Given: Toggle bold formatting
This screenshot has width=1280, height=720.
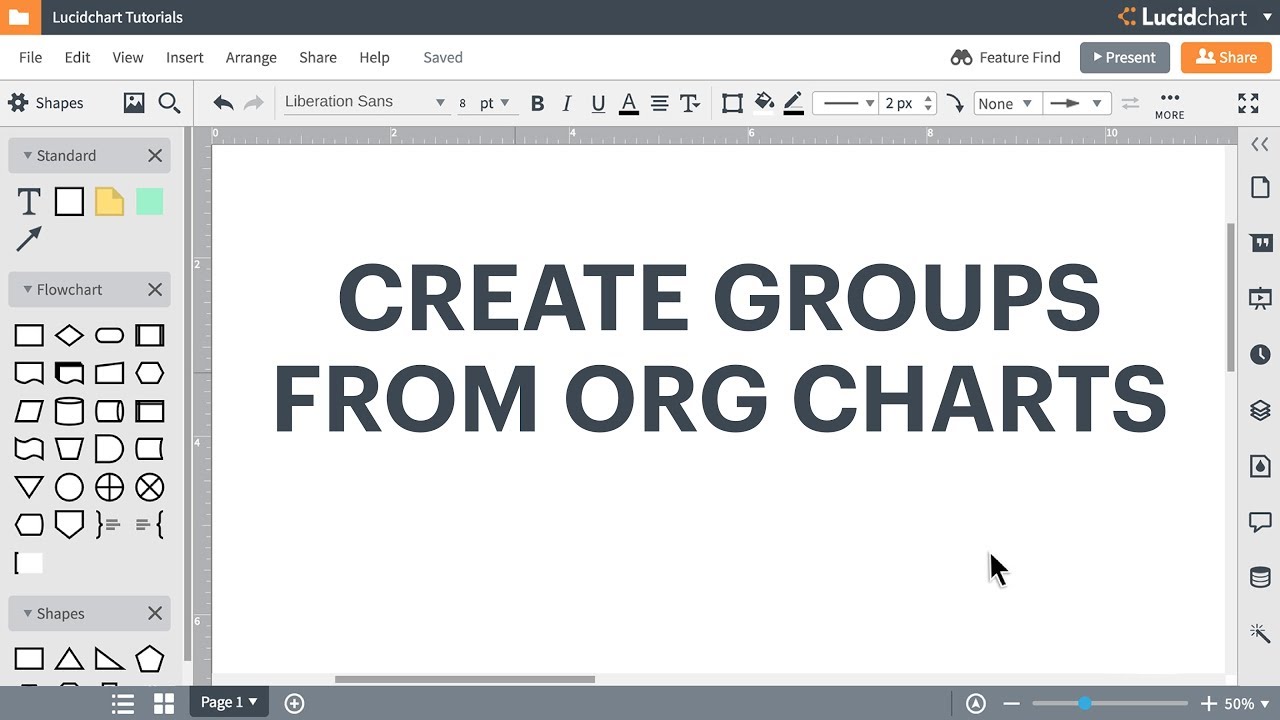Looking at the screenshot, I should 537,103.
